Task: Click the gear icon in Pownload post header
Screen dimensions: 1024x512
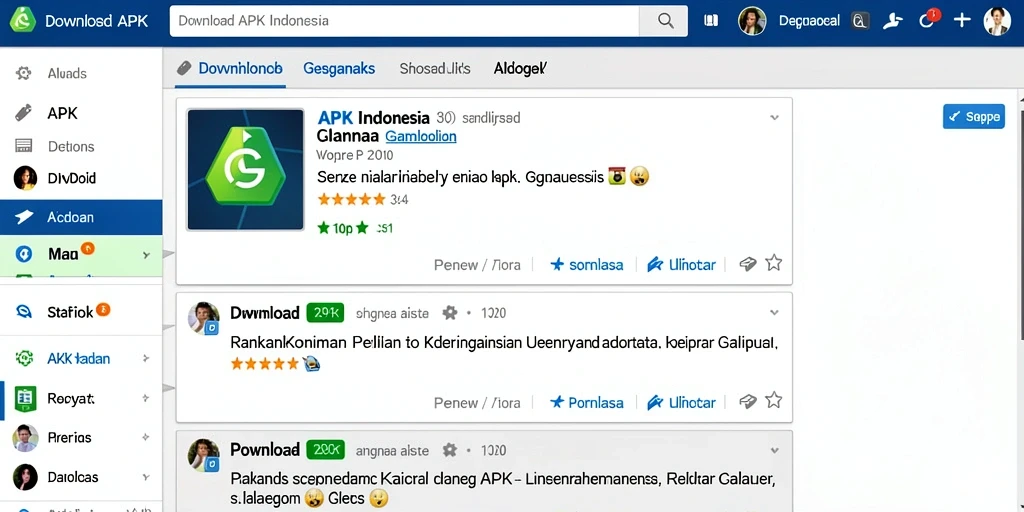Action: pos(450,450)
